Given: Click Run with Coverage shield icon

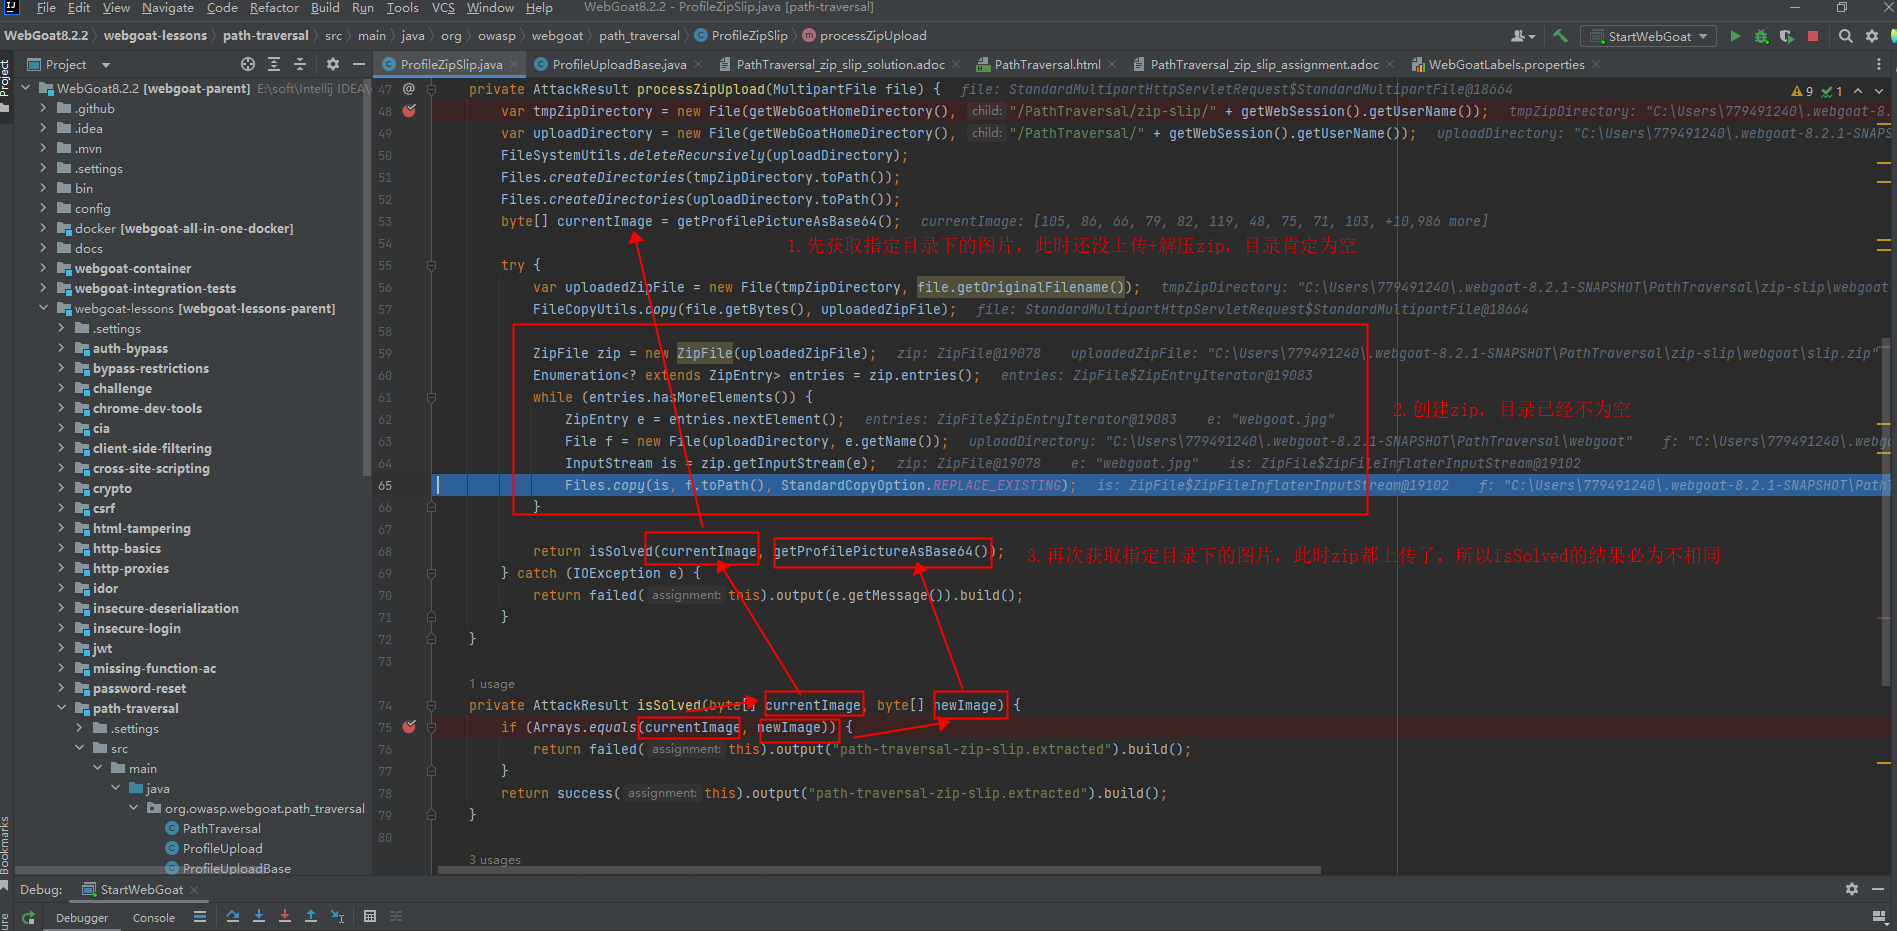Looking at the screenshot, I should [1786, 36].
